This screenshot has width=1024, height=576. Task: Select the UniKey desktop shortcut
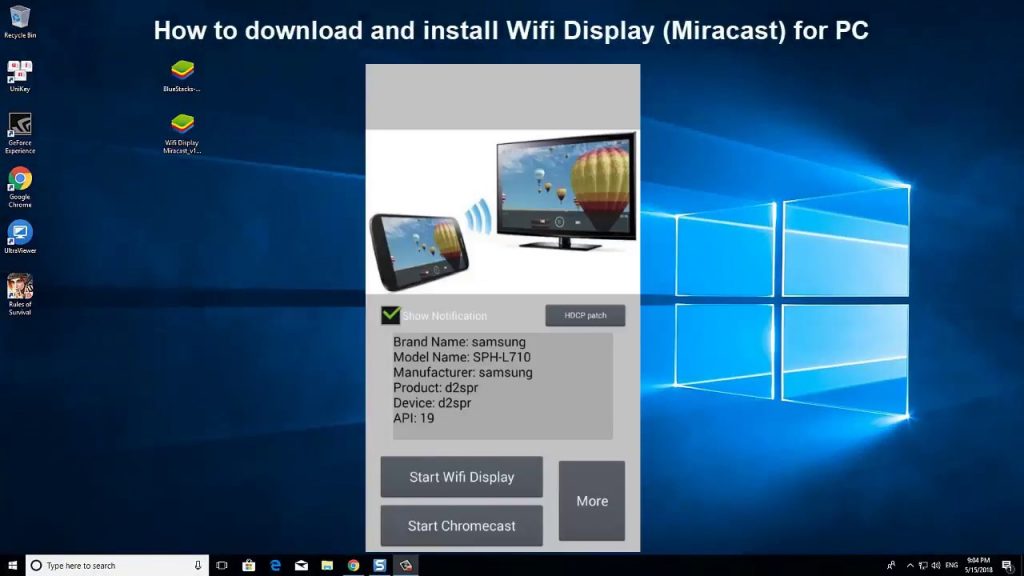click(x=20, y=76)
